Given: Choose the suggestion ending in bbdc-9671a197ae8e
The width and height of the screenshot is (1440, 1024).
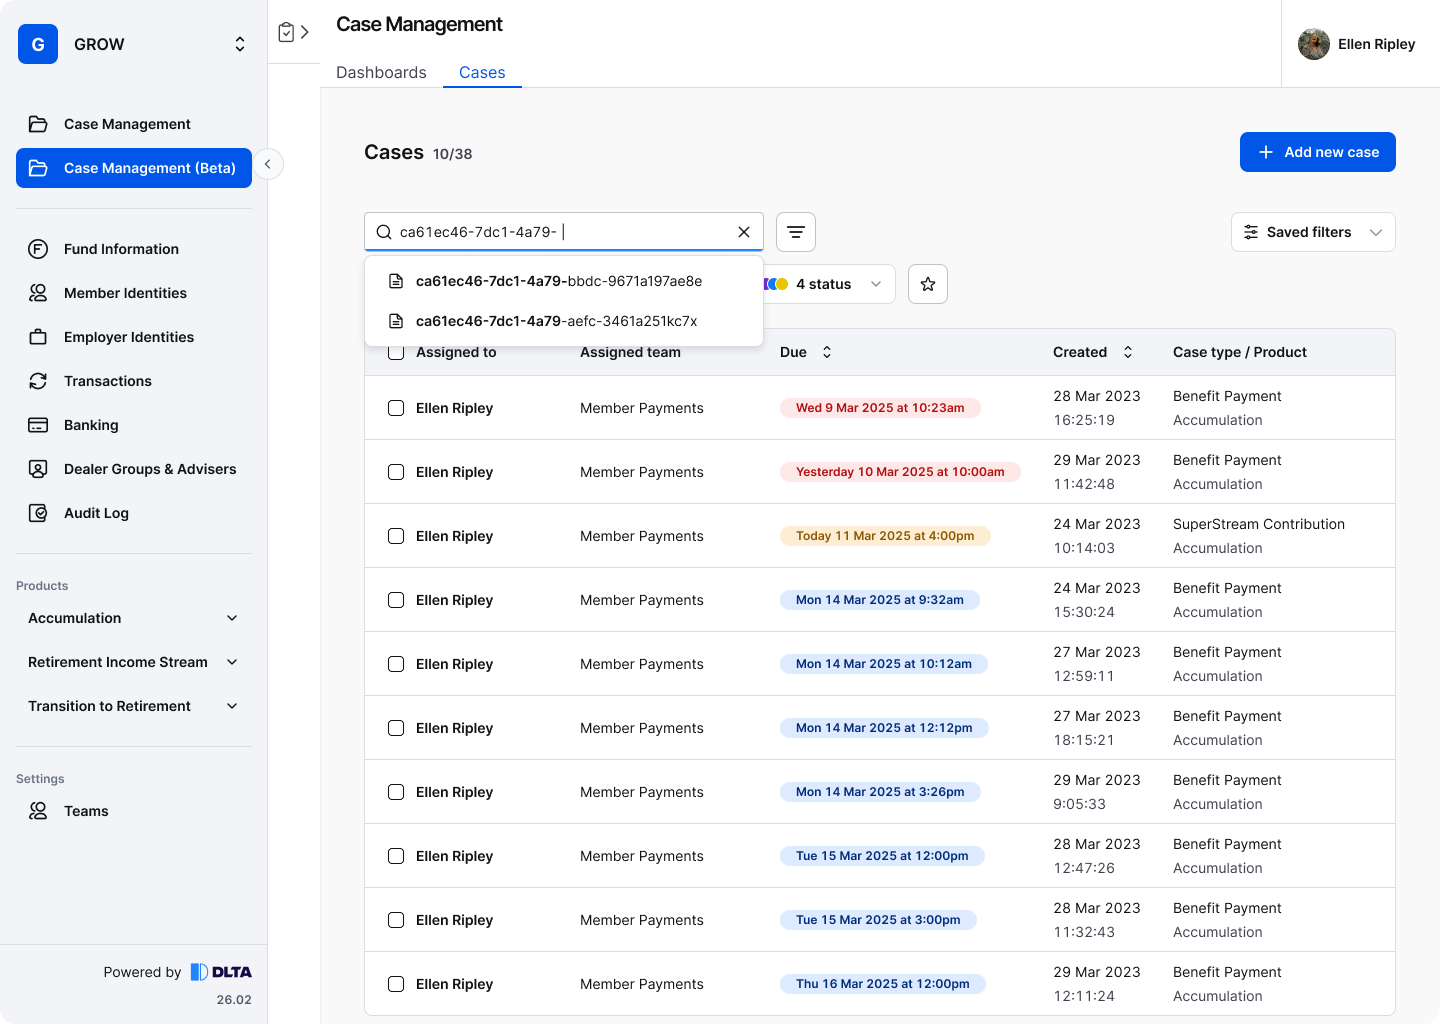Looking at the screenshot, I should (558, 281).
